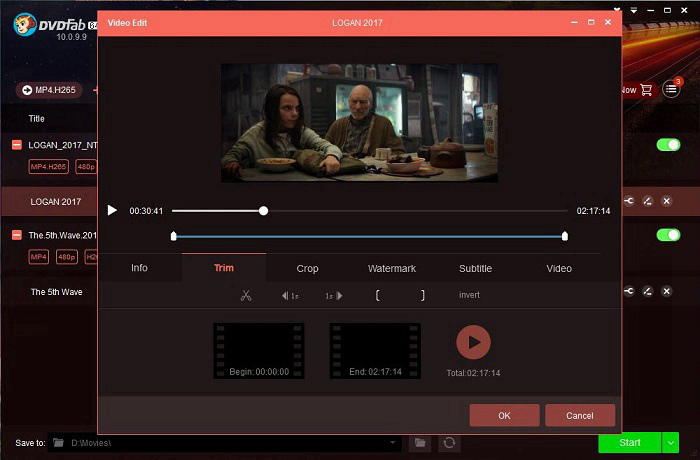Click the playback position slider knob

point(263,211)
